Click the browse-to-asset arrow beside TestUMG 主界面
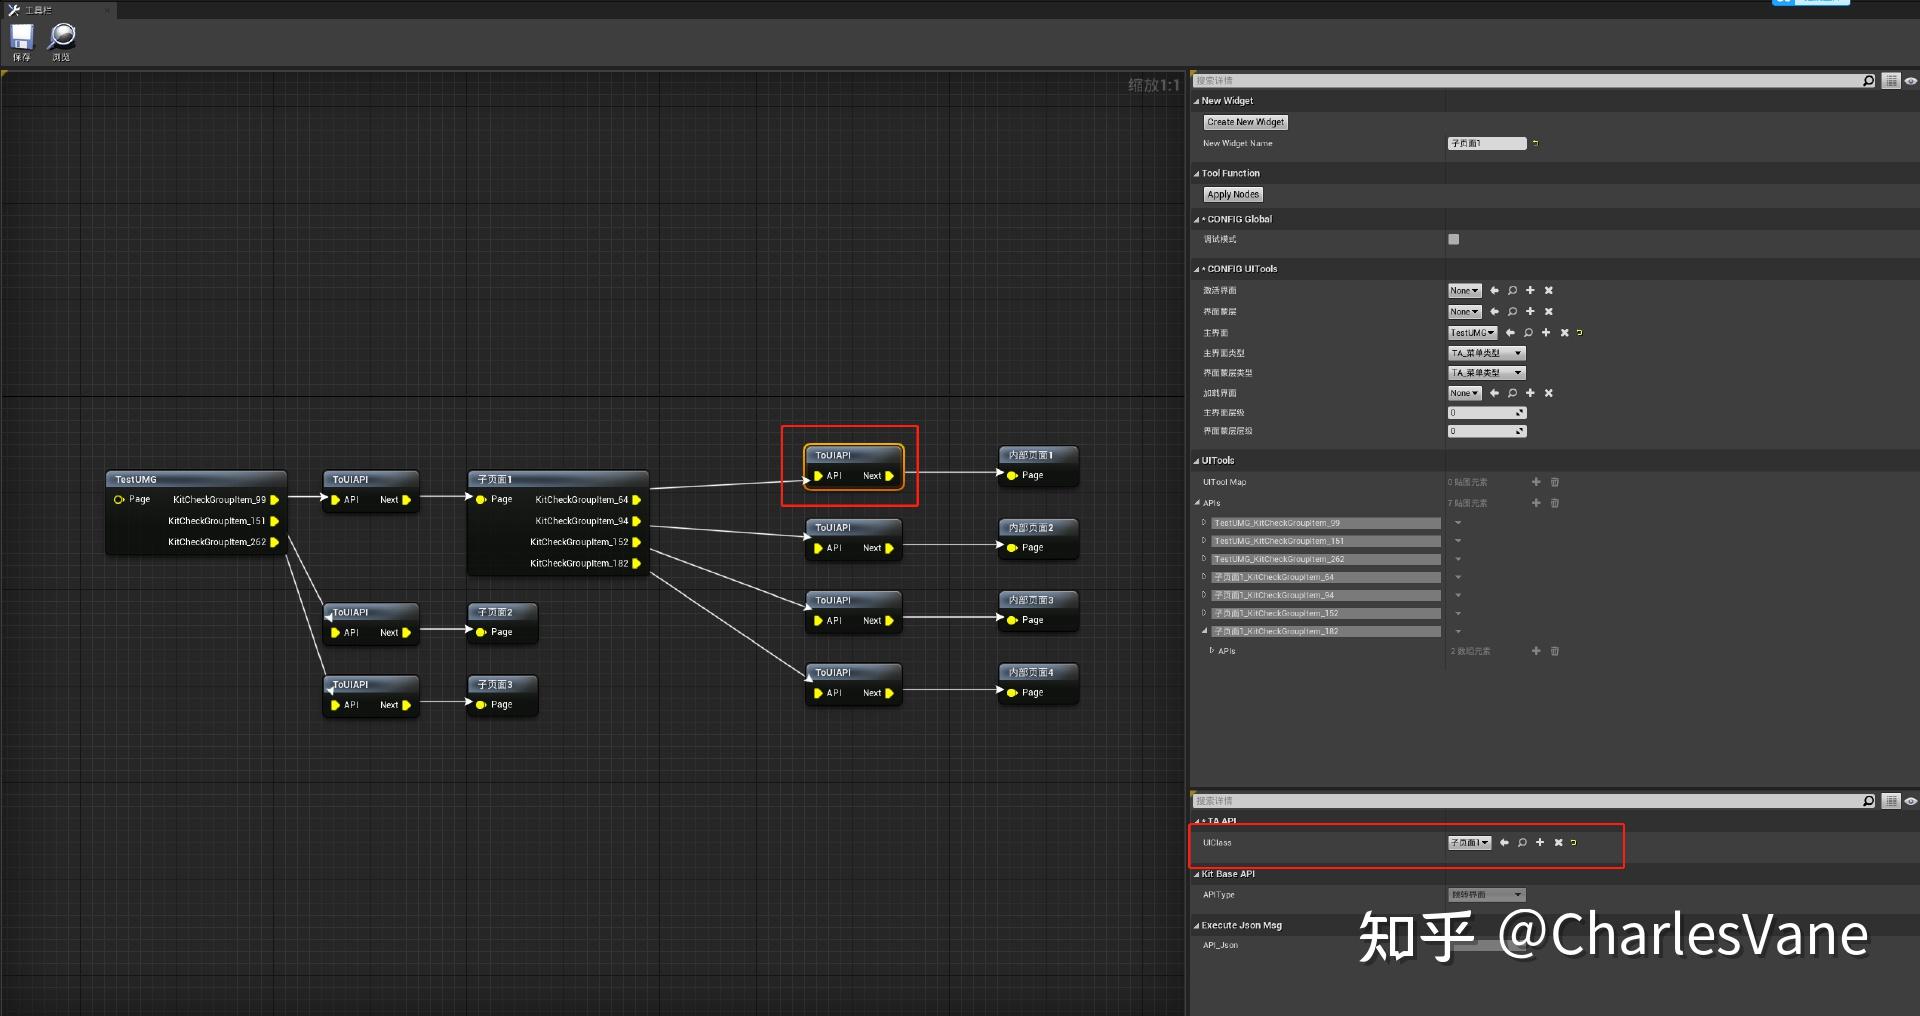 pyautogui.click(x=1510, y=332)
